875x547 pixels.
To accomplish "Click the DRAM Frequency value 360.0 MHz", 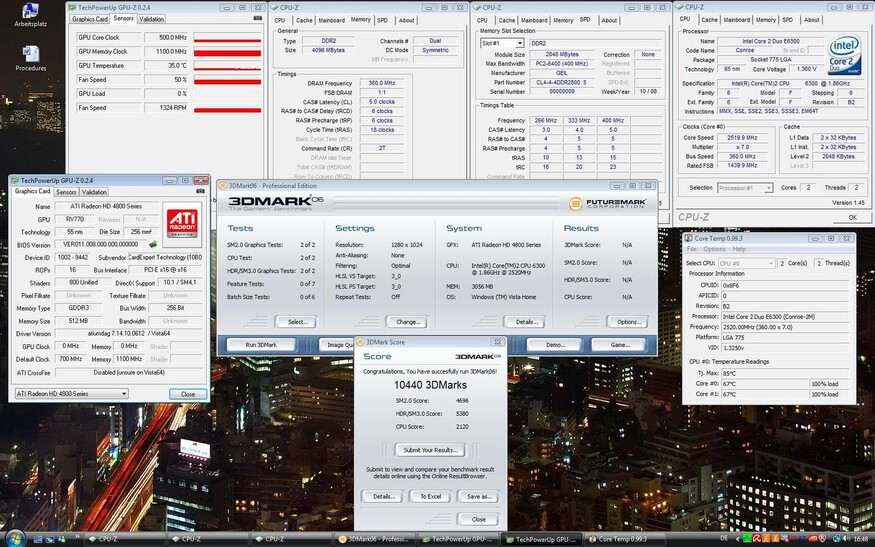I will click(x=382, y=83).
